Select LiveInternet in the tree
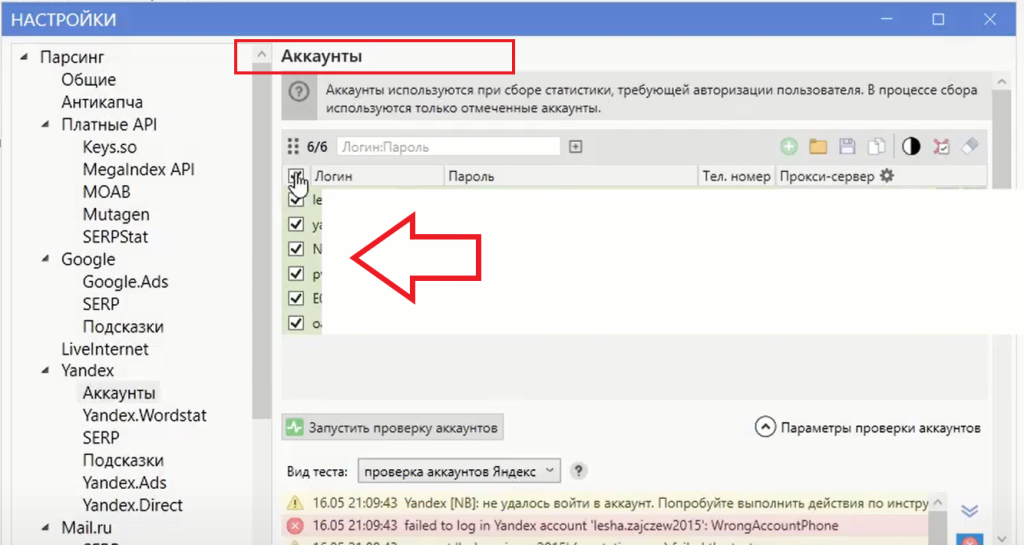Screen dimensions: 1024x545 (x=104, y=349)
